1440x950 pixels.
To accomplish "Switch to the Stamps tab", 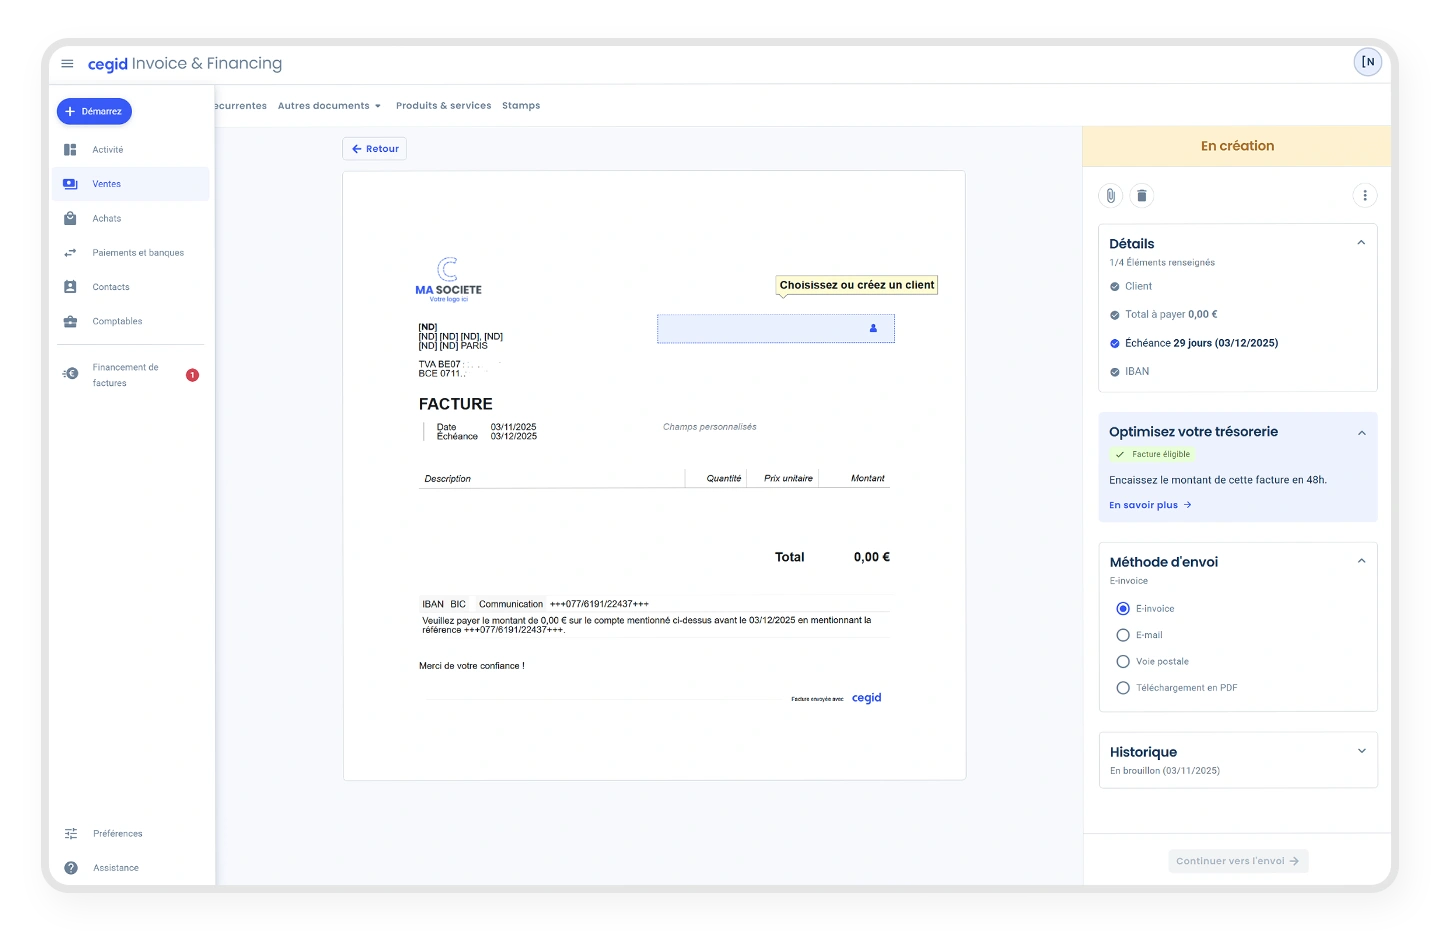I will coord(521,106).
